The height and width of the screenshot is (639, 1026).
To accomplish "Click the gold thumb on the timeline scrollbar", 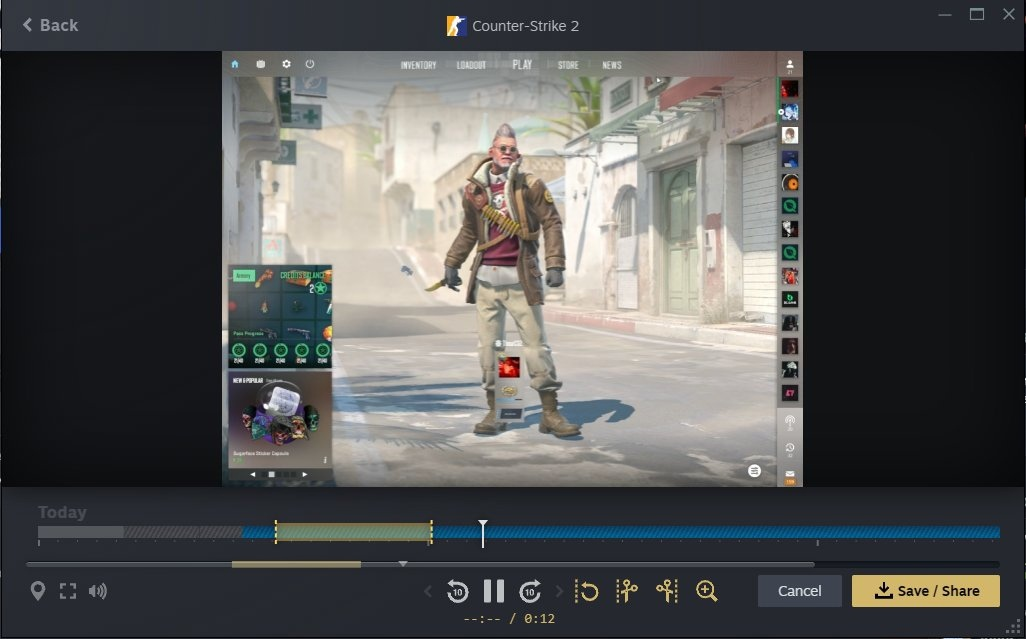I will coord(296,564).
